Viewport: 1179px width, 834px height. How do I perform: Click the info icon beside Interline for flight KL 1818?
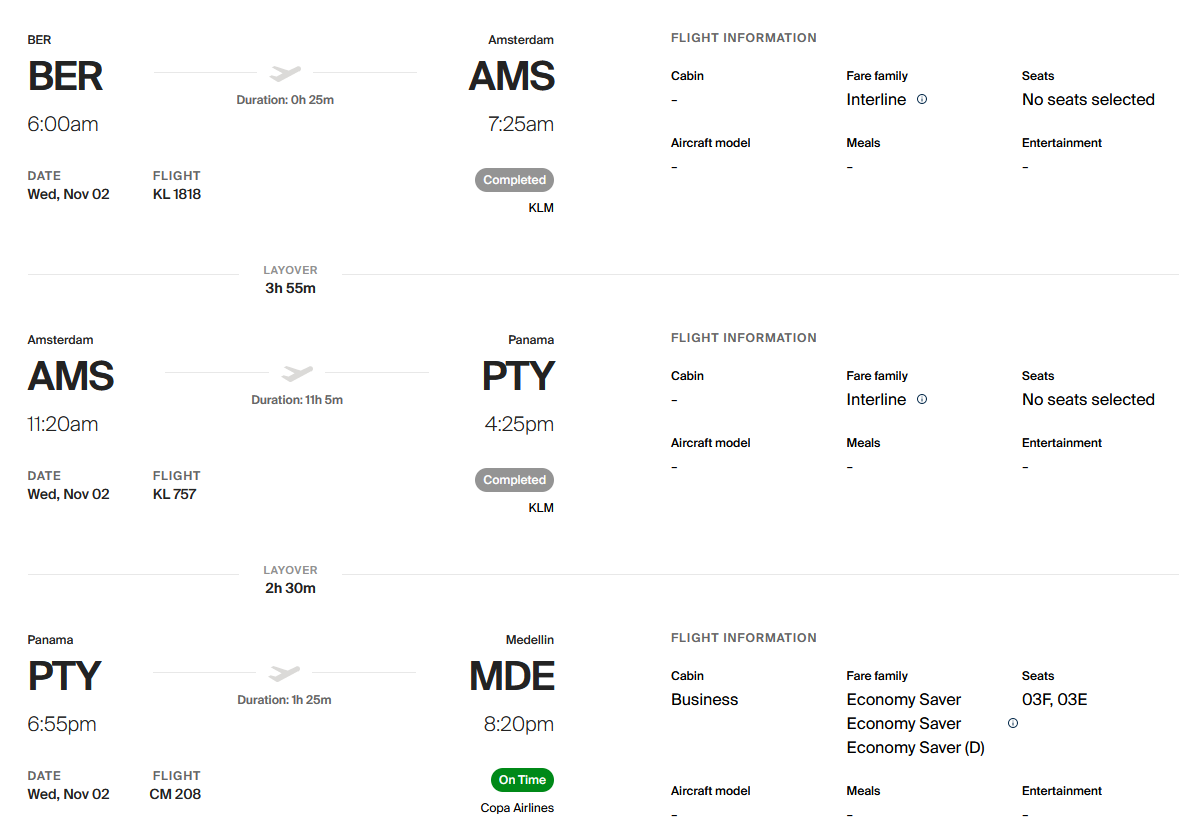point(922,99)
